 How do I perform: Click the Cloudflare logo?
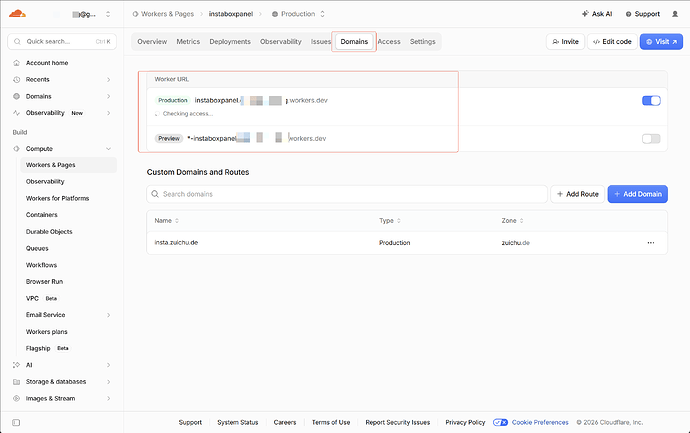click(17, 14)
